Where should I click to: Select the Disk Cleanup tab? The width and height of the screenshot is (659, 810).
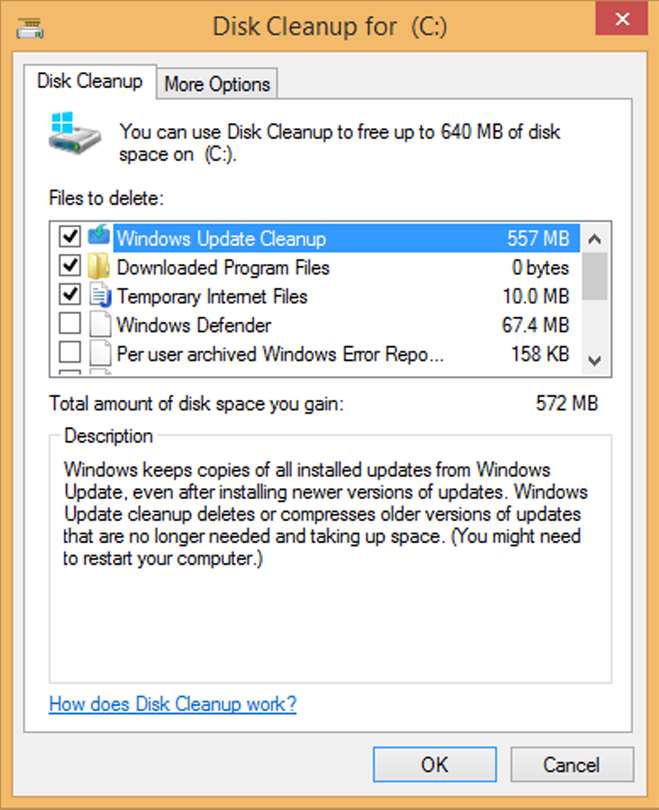click(90, 81)
